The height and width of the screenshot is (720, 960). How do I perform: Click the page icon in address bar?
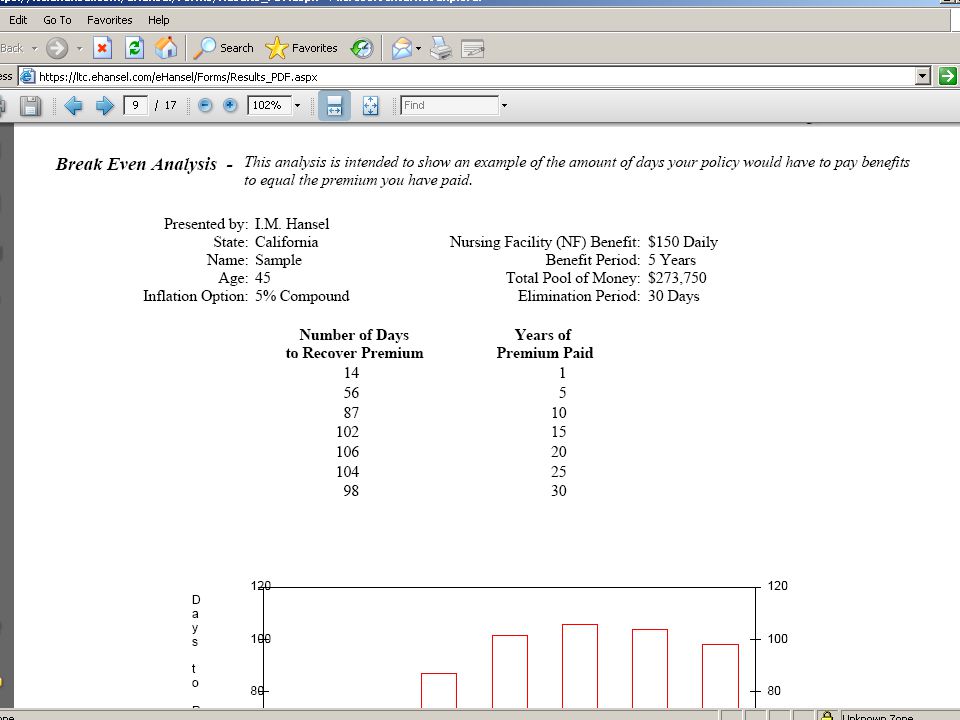(28, 77)
